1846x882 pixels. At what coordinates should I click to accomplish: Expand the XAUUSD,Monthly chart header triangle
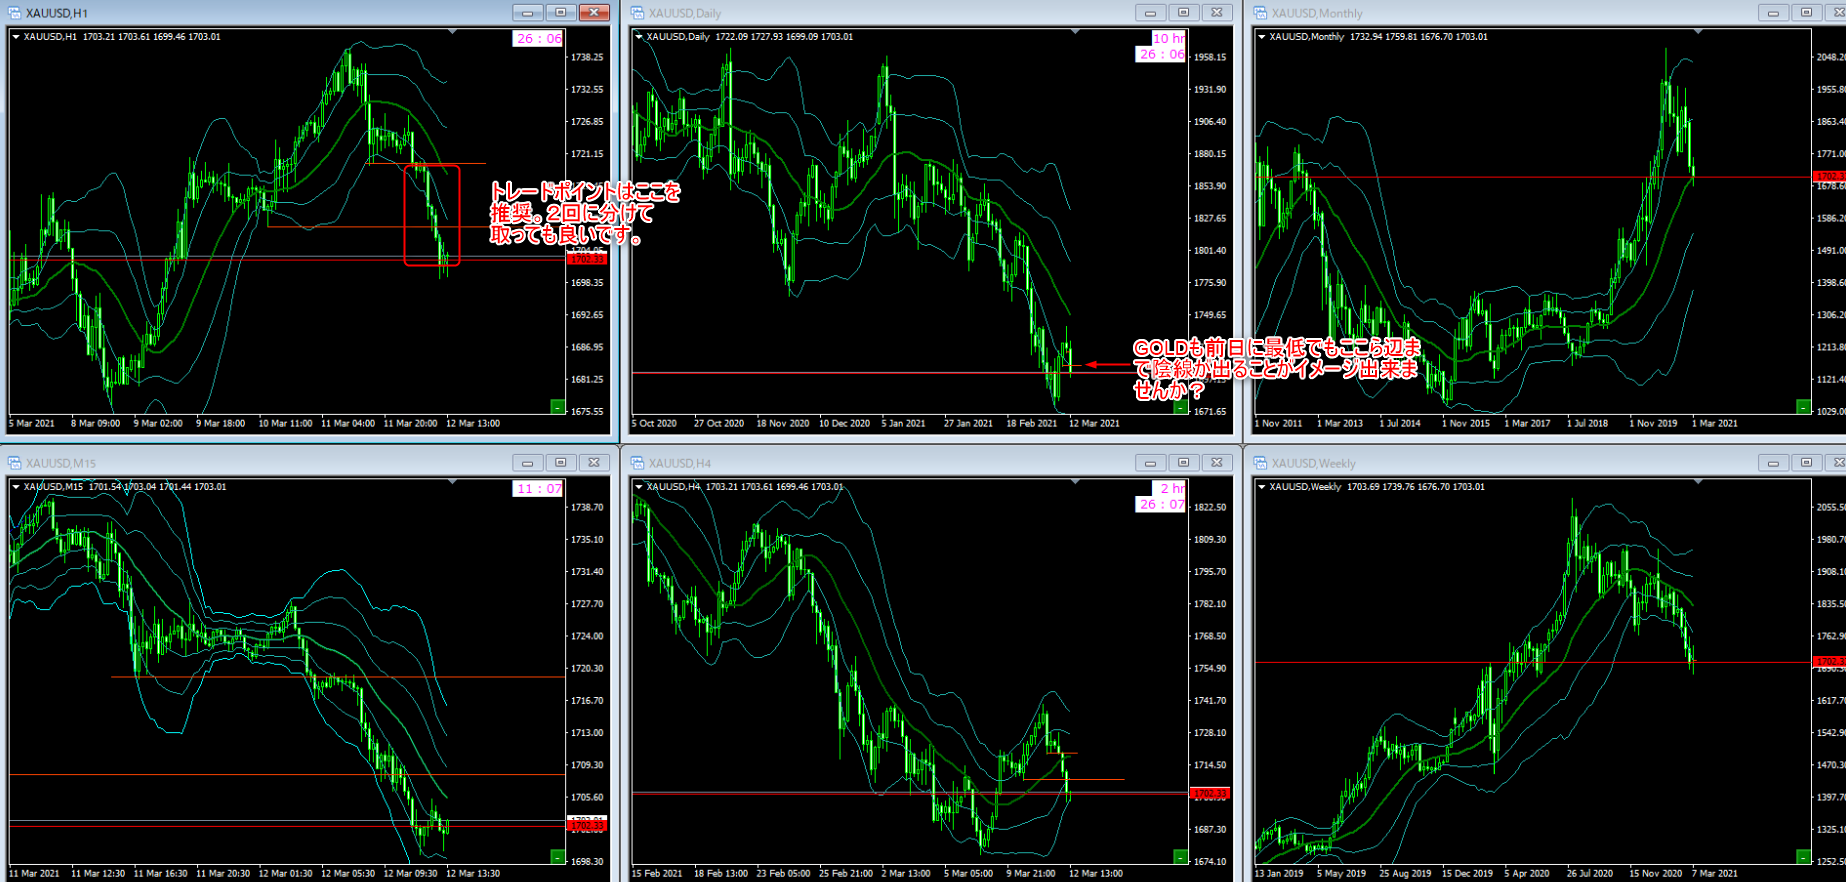click(x=1261, y=37)
